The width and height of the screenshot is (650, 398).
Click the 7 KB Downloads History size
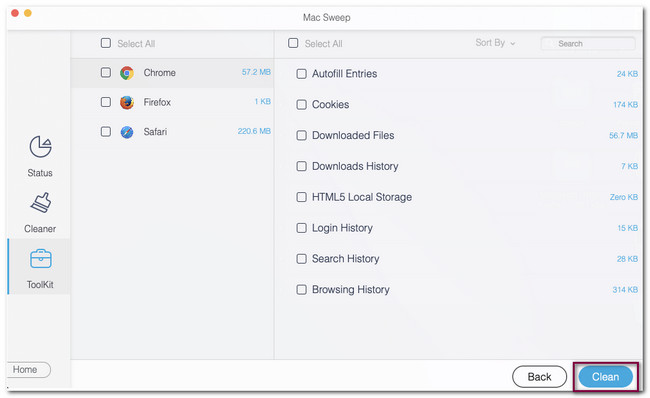click(629, 166)
